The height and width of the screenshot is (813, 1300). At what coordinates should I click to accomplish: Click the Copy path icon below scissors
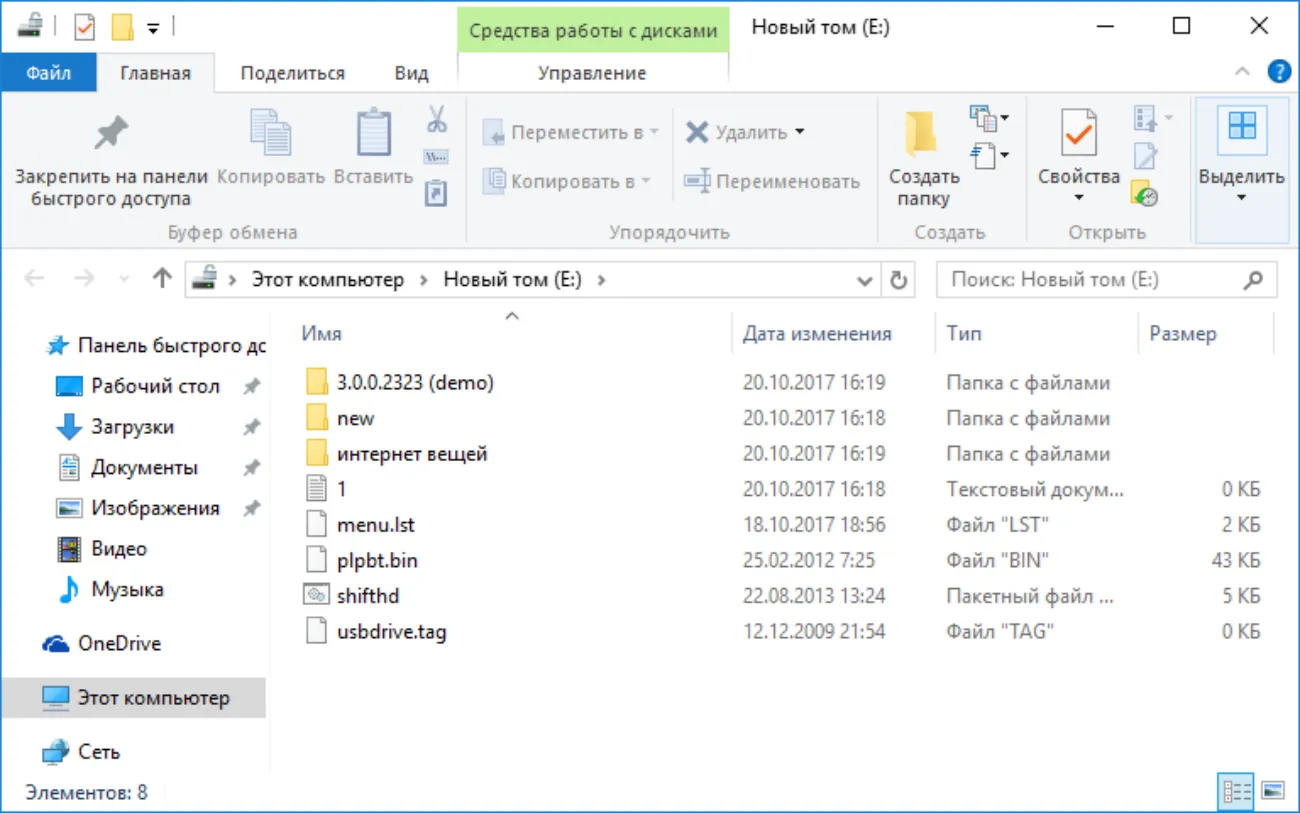pos(436,157)
